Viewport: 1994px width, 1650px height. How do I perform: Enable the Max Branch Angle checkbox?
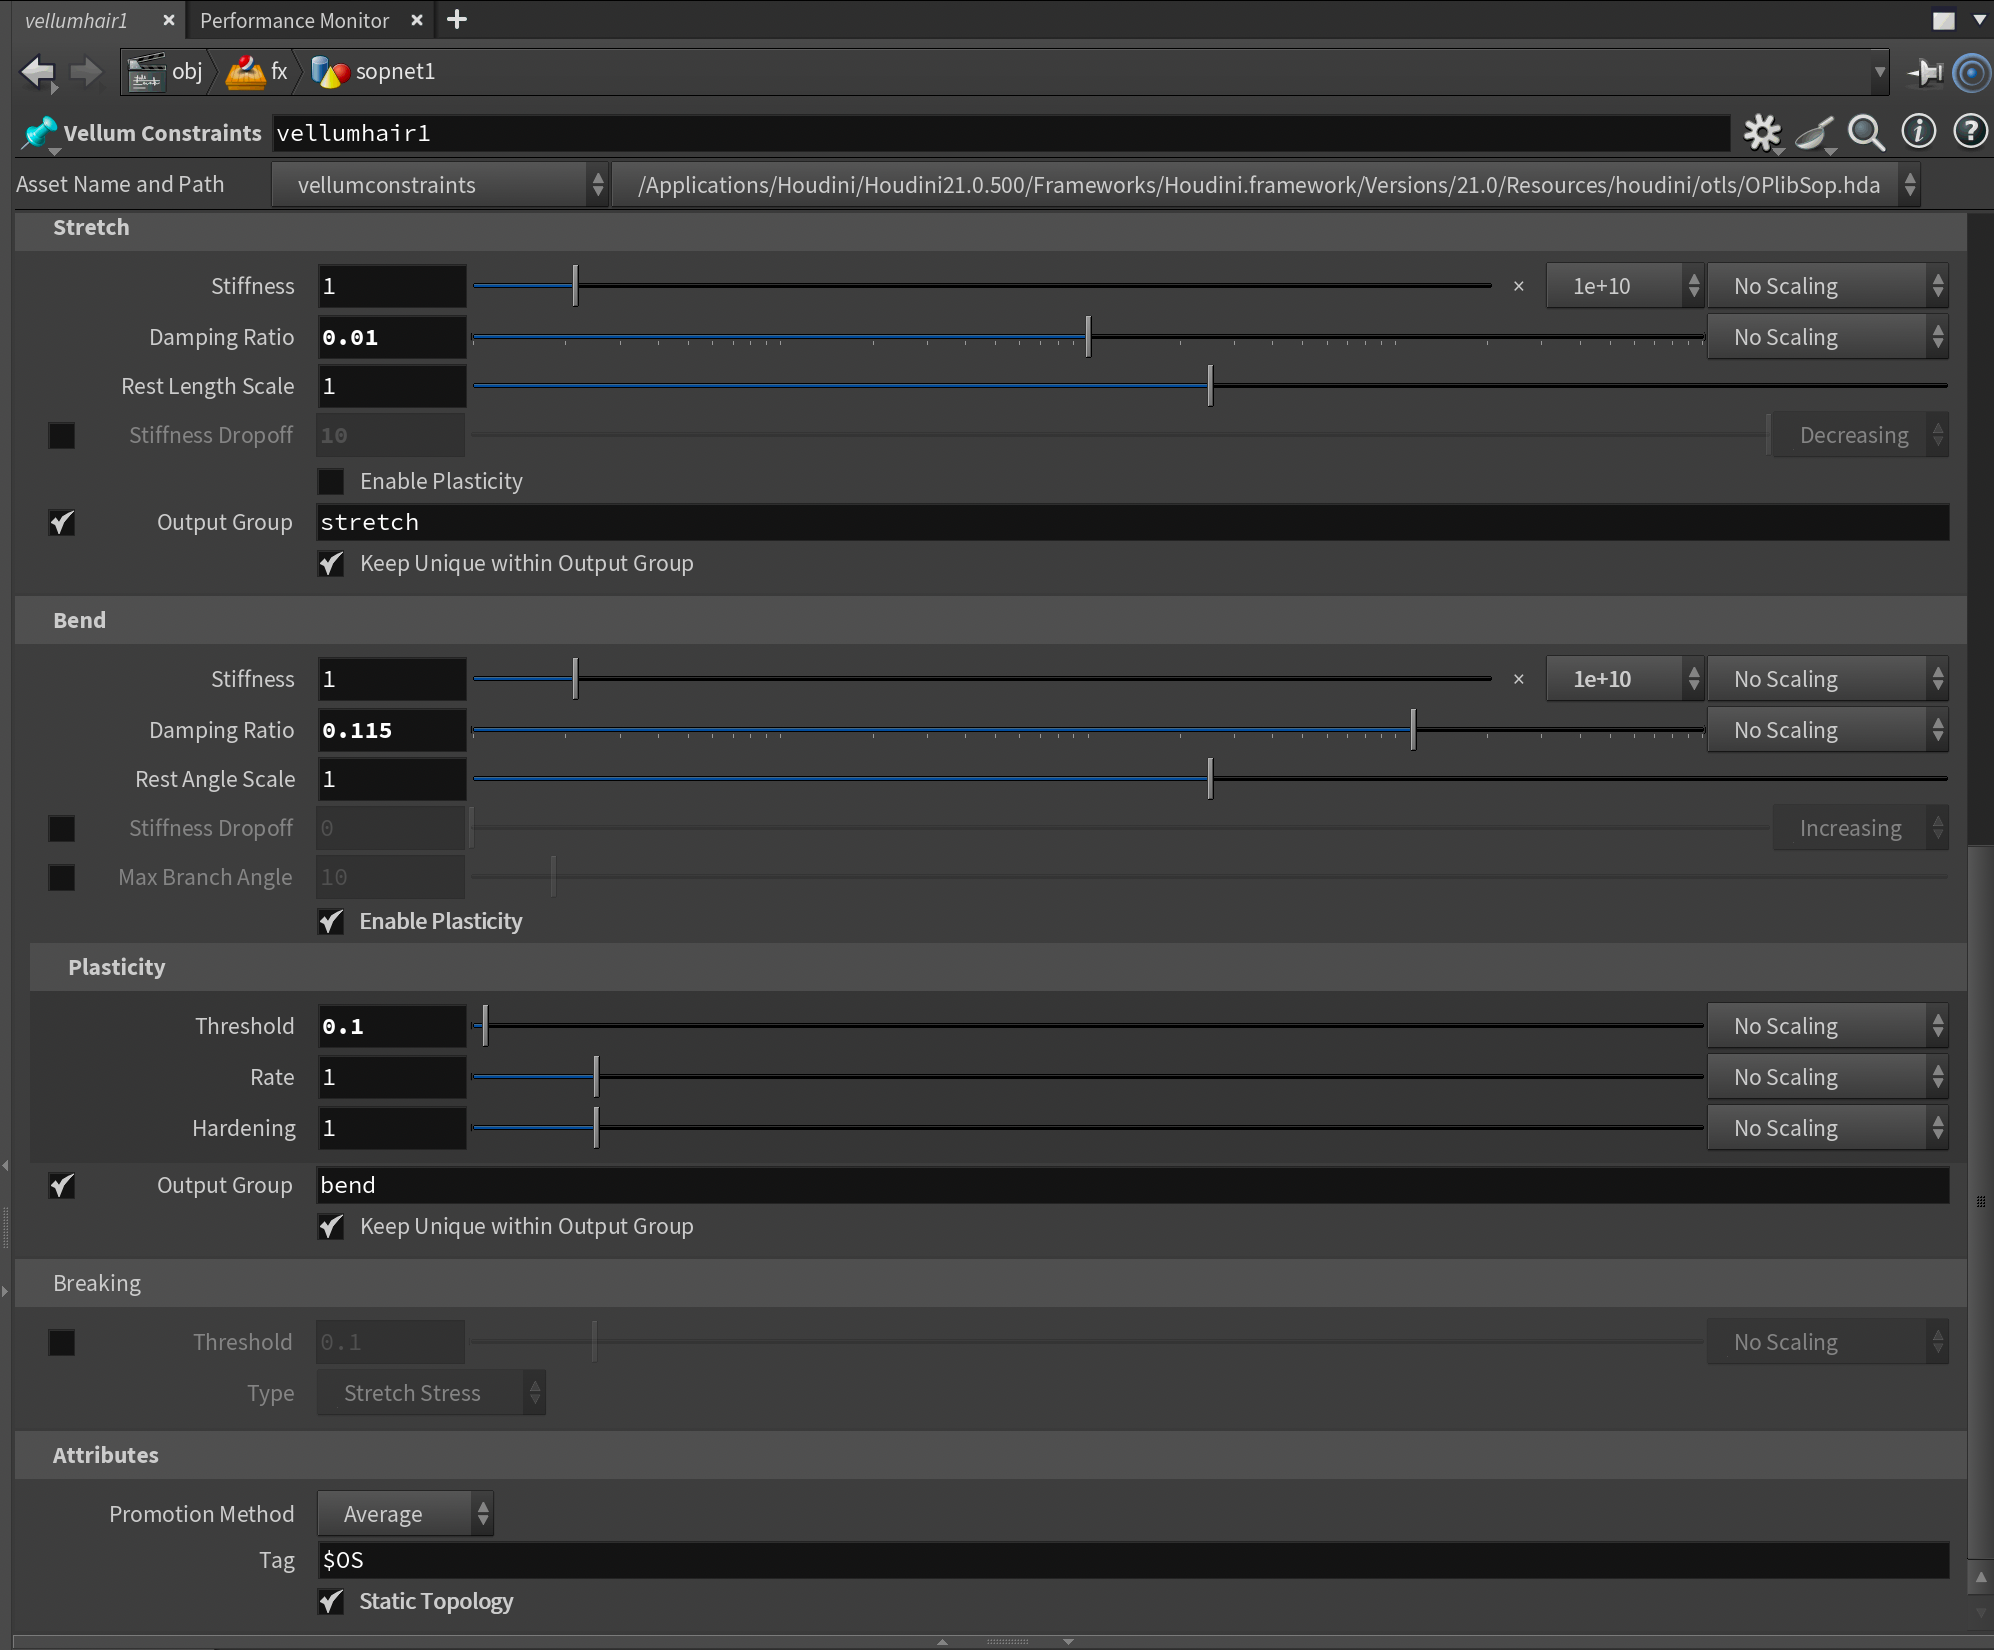62,878
